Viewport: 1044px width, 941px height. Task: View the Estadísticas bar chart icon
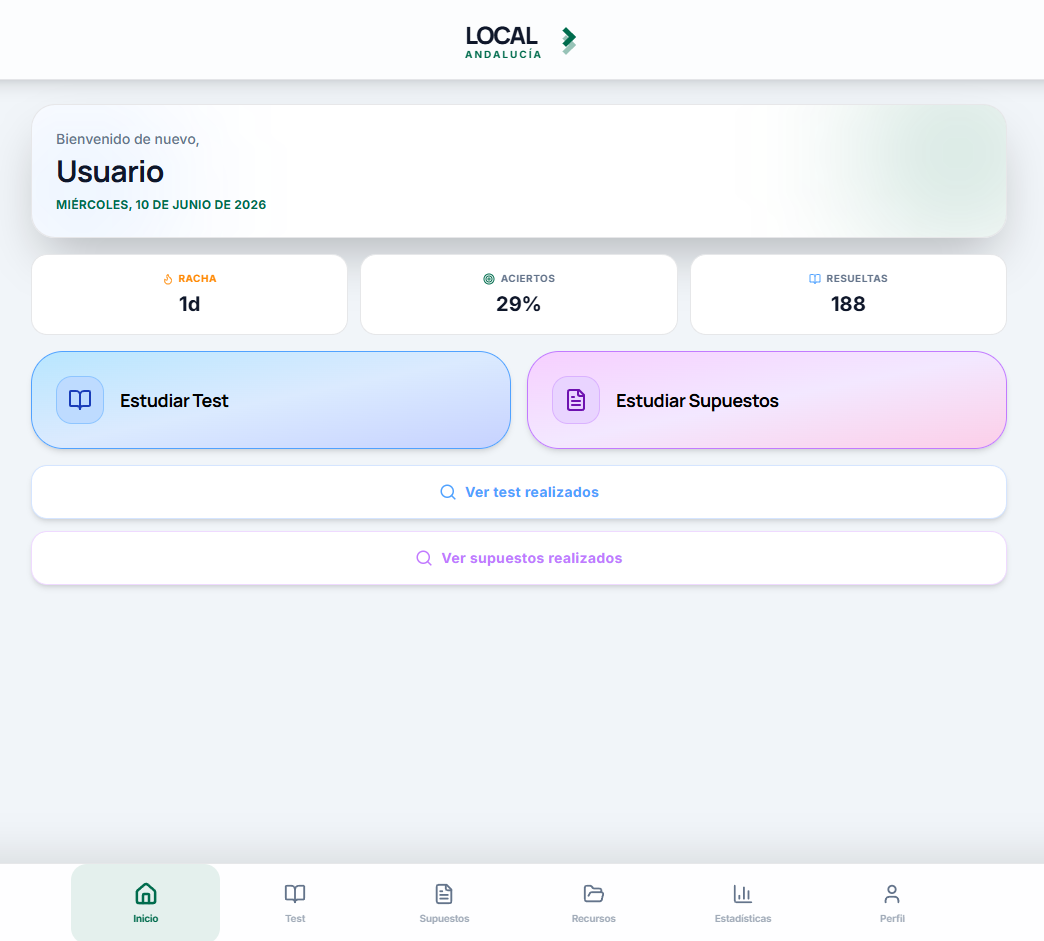click(742, 893)
